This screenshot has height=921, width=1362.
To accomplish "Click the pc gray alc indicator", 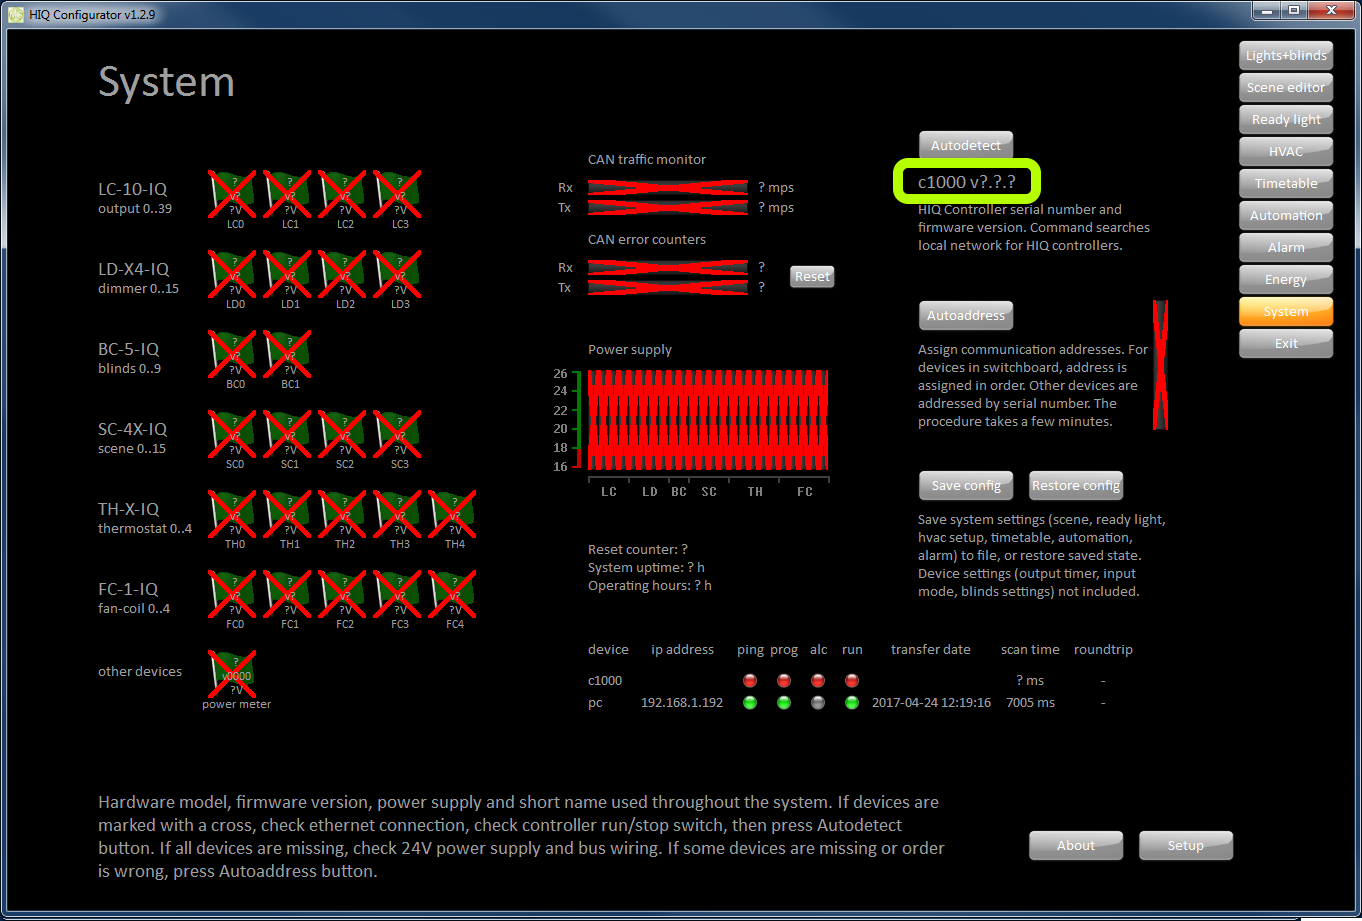I will point(818,703).
